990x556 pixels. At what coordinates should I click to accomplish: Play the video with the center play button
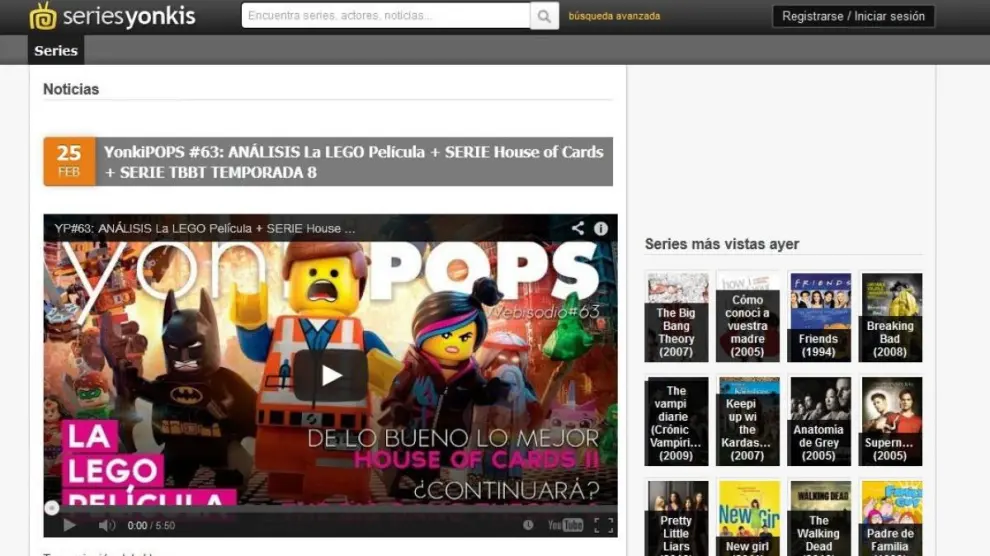(x=330, y=375)
